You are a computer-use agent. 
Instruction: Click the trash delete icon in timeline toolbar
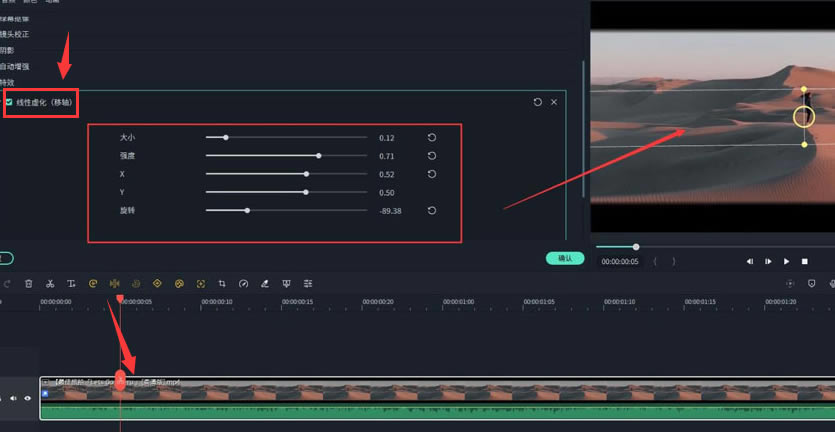[x=29, y=284]
